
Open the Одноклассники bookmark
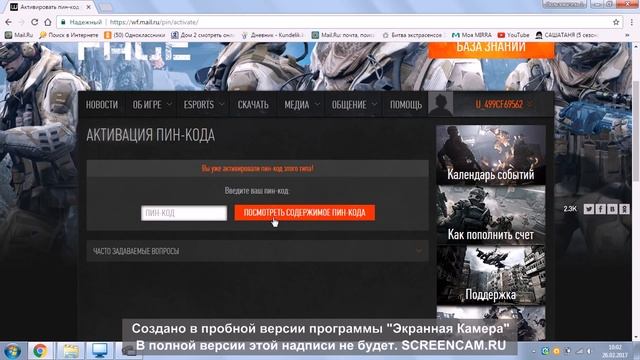point(135,35)
